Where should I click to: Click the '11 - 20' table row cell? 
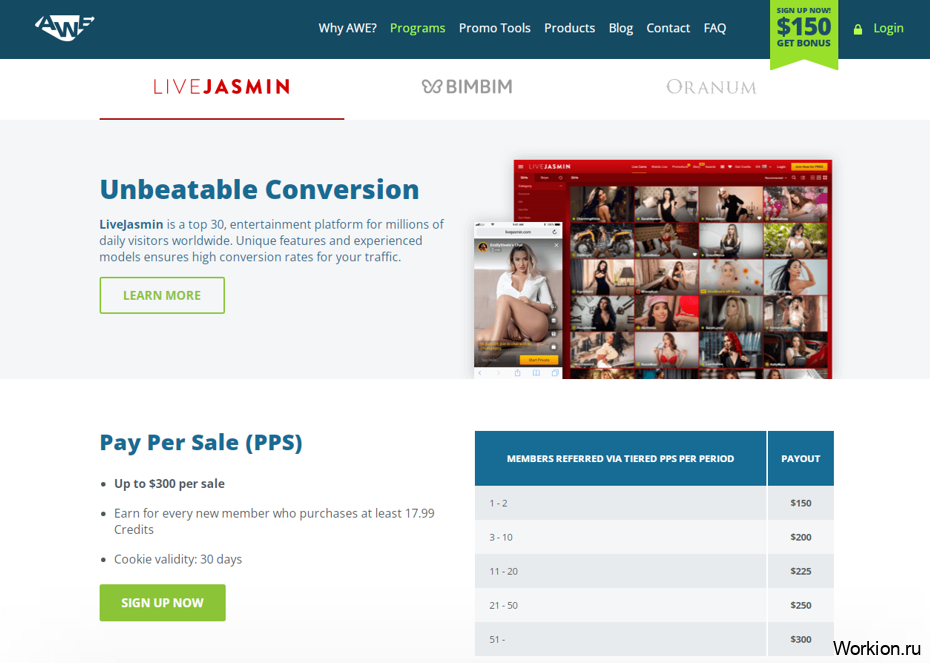[620, 571]
